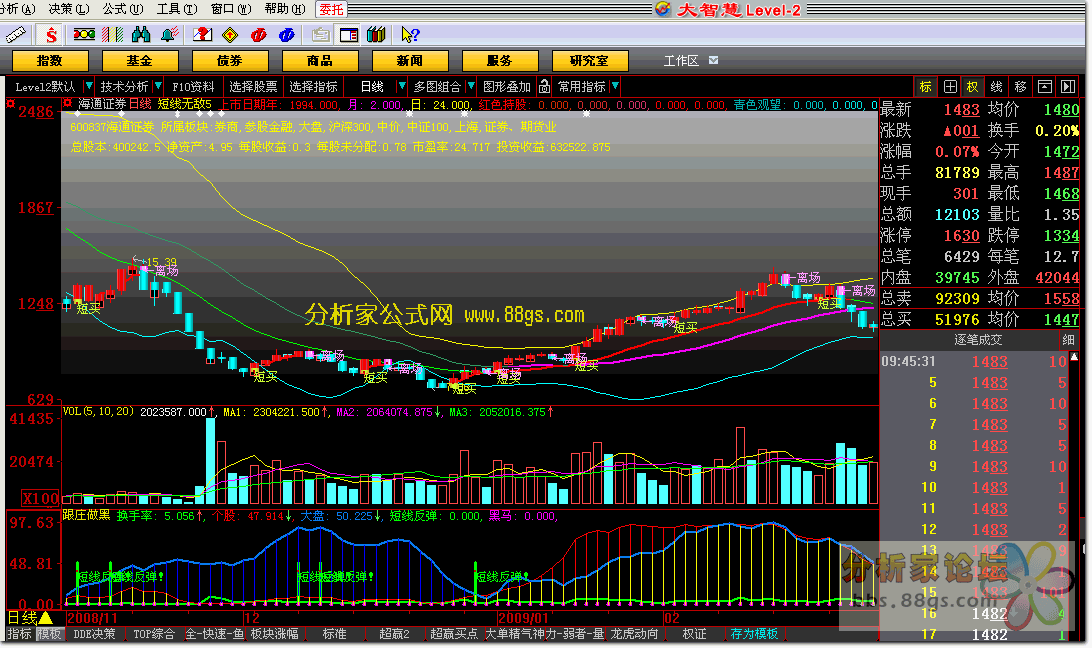Image resolution: width=1092 pixels, height=648 pixels.
Task: Click the blue circular logo toolbar icon
Action: click(x=286, y=34)
